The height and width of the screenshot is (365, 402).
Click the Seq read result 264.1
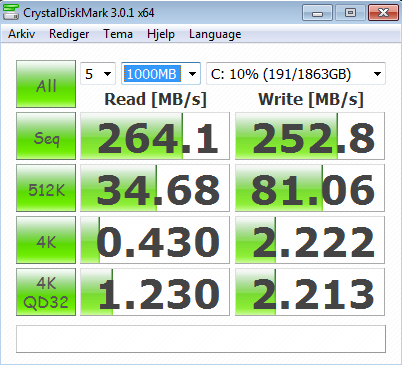155,136
